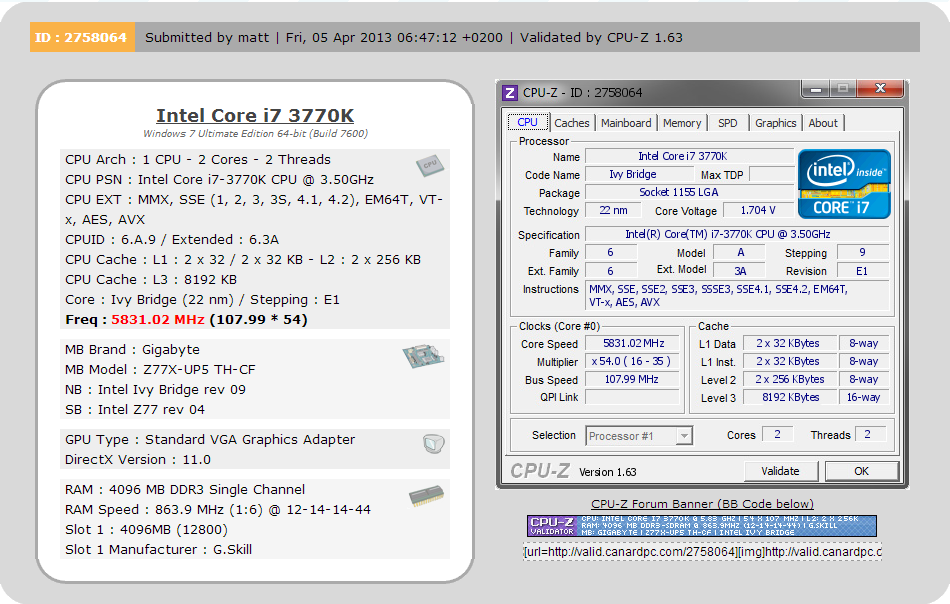Image resolution: width=950 pixels, height=604 pixels.
Task: Switch to the CPU tab
Action: [x=527, y=122]
